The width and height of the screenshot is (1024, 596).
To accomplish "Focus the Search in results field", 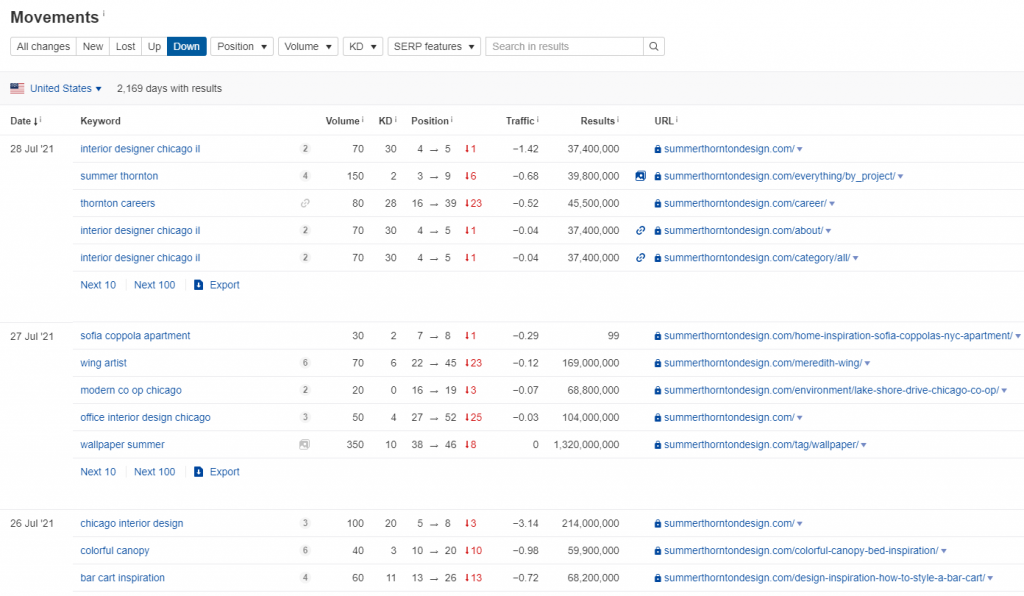I will pyautogui.click(x=565, y=46).
